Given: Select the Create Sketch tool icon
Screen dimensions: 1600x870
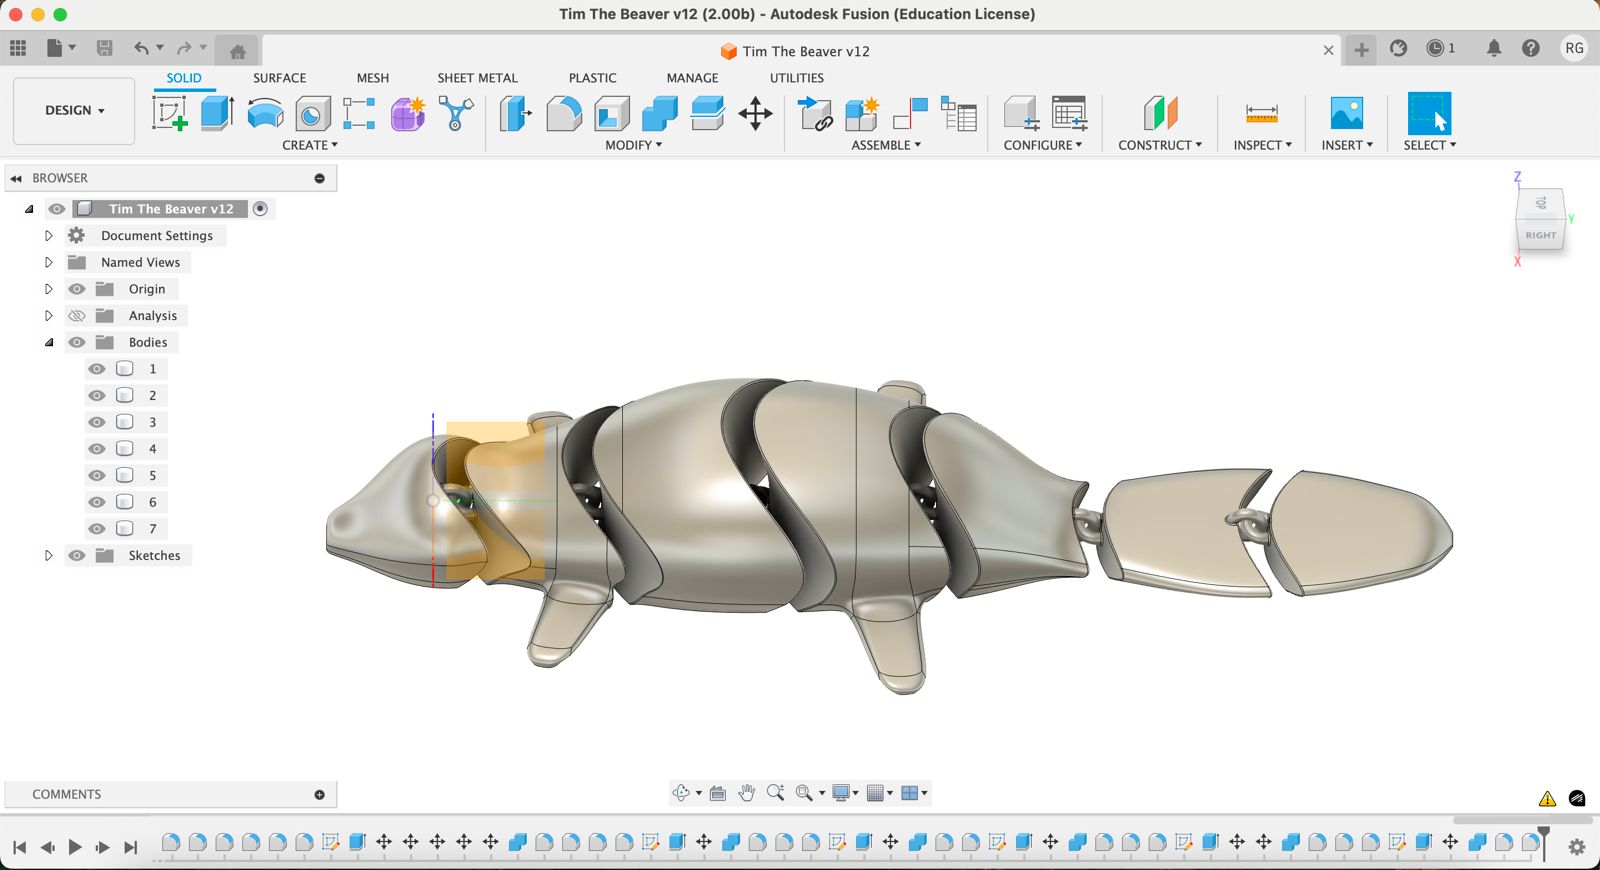Looking at the screenshot, I should coord(169,113).
